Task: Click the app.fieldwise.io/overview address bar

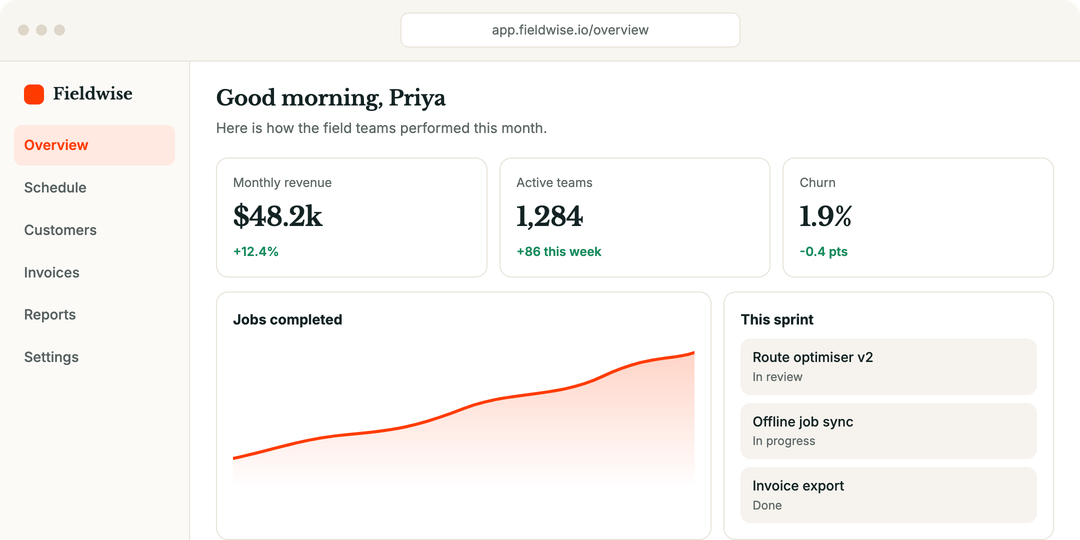Action: (570, 30)
